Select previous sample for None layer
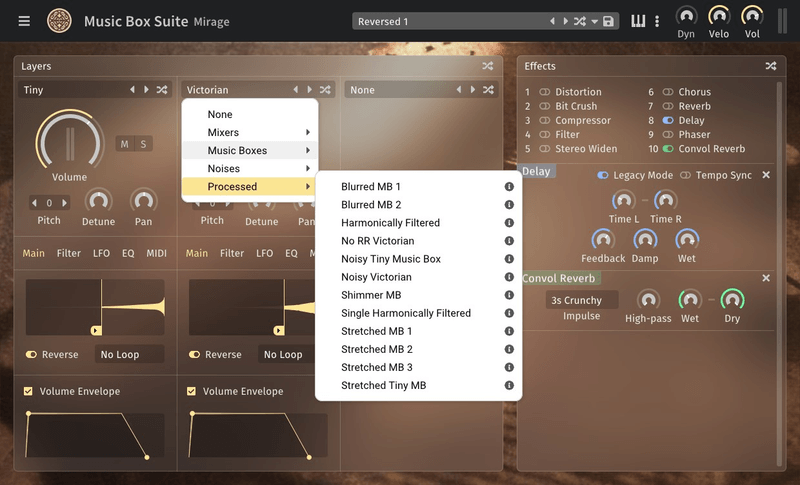 point(459,90)
